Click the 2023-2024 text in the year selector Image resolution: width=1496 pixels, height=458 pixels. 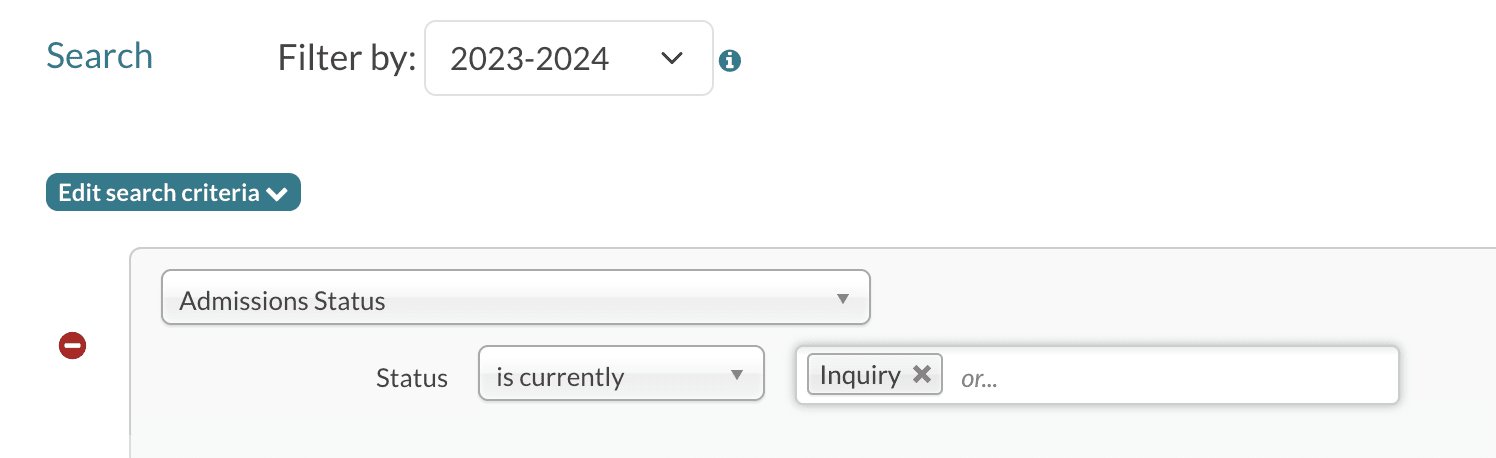point(529,59)
